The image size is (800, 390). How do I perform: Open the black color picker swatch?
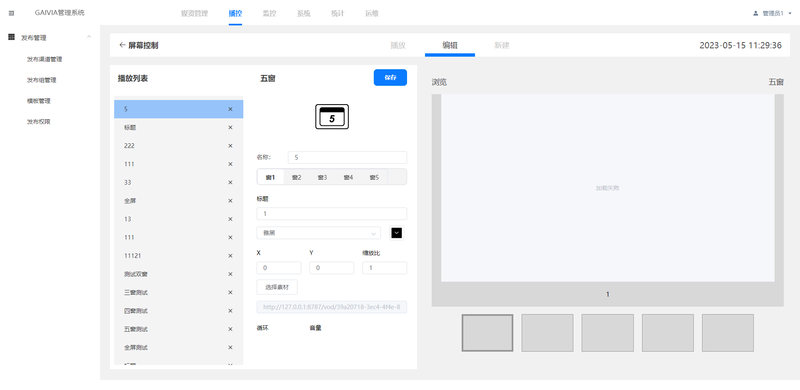[x=396, y=233]
